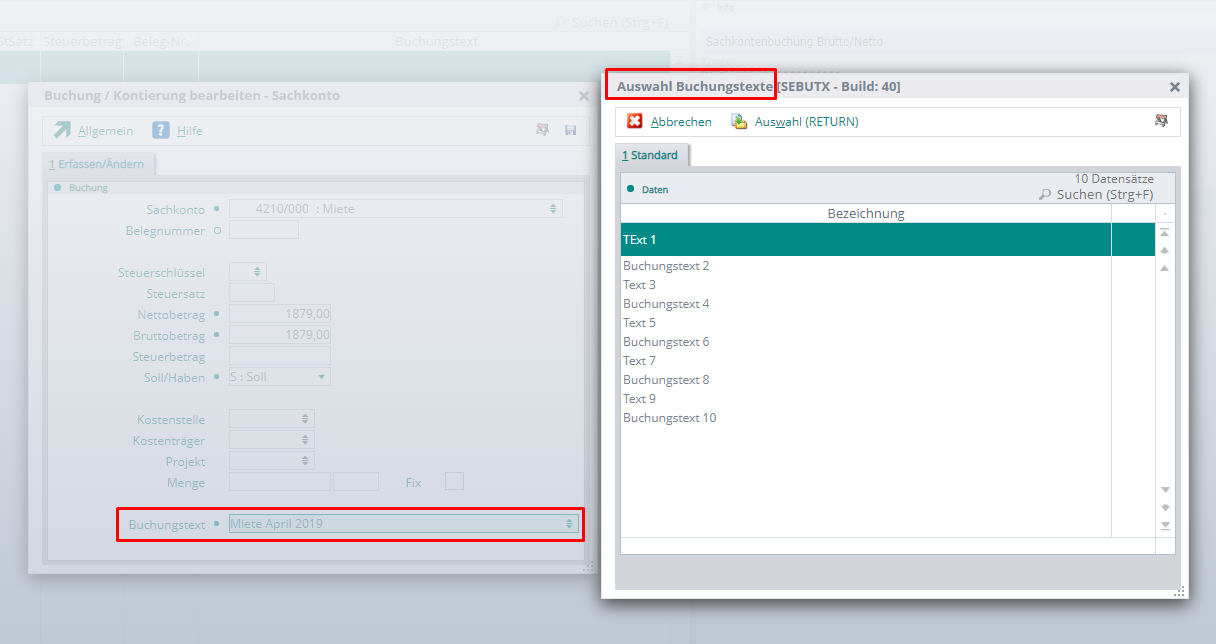Choose the Text 7 entry
Image resolution: width=1216 pixels, height=644 pixels.
click(x=640, y=361)
